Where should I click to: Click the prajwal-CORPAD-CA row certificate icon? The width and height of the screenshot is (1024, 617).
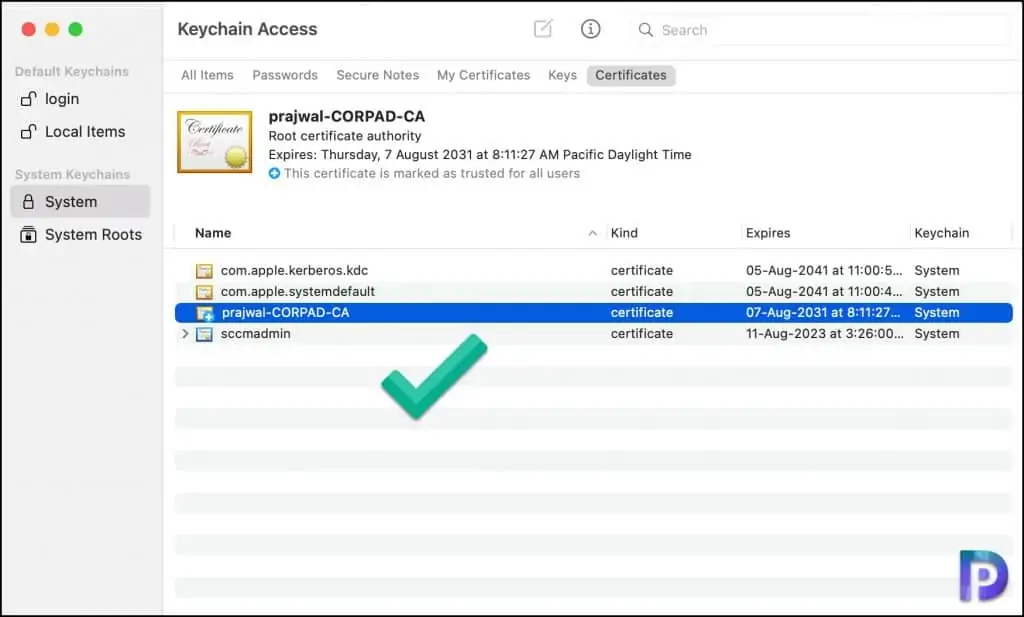pyautogui.click(x=205, y=313)
